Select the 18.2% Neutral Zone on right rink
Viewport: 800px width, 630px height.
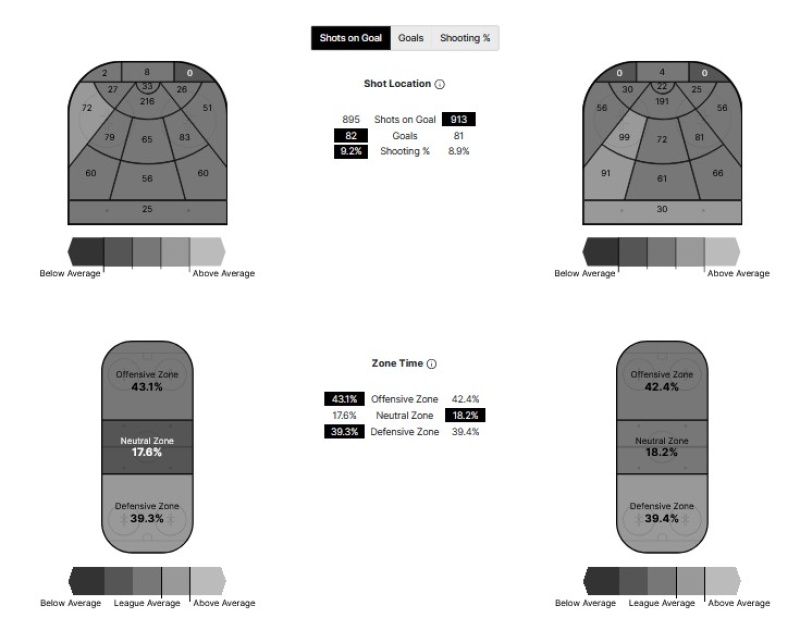[x=661, y=446]
